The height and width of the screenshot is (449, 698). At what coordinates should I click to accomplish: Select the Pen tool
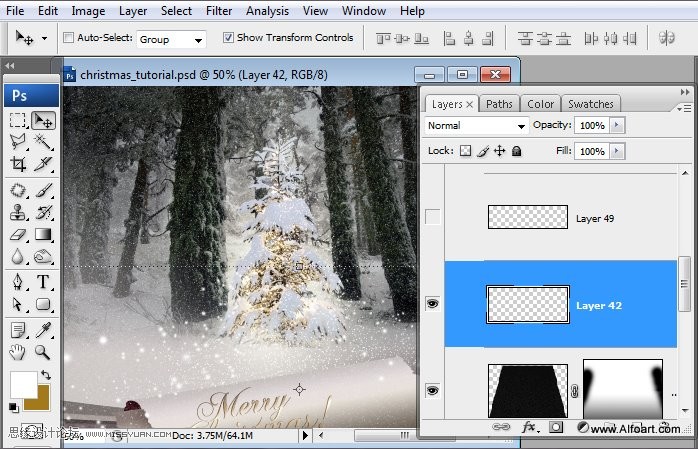click(18, 282)
